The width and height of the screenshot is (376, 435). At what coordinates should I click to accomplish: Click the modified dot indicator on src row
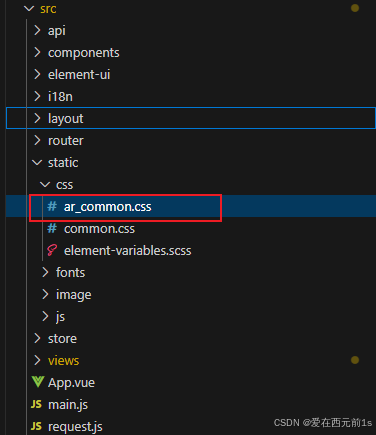[x=355, y=8]
